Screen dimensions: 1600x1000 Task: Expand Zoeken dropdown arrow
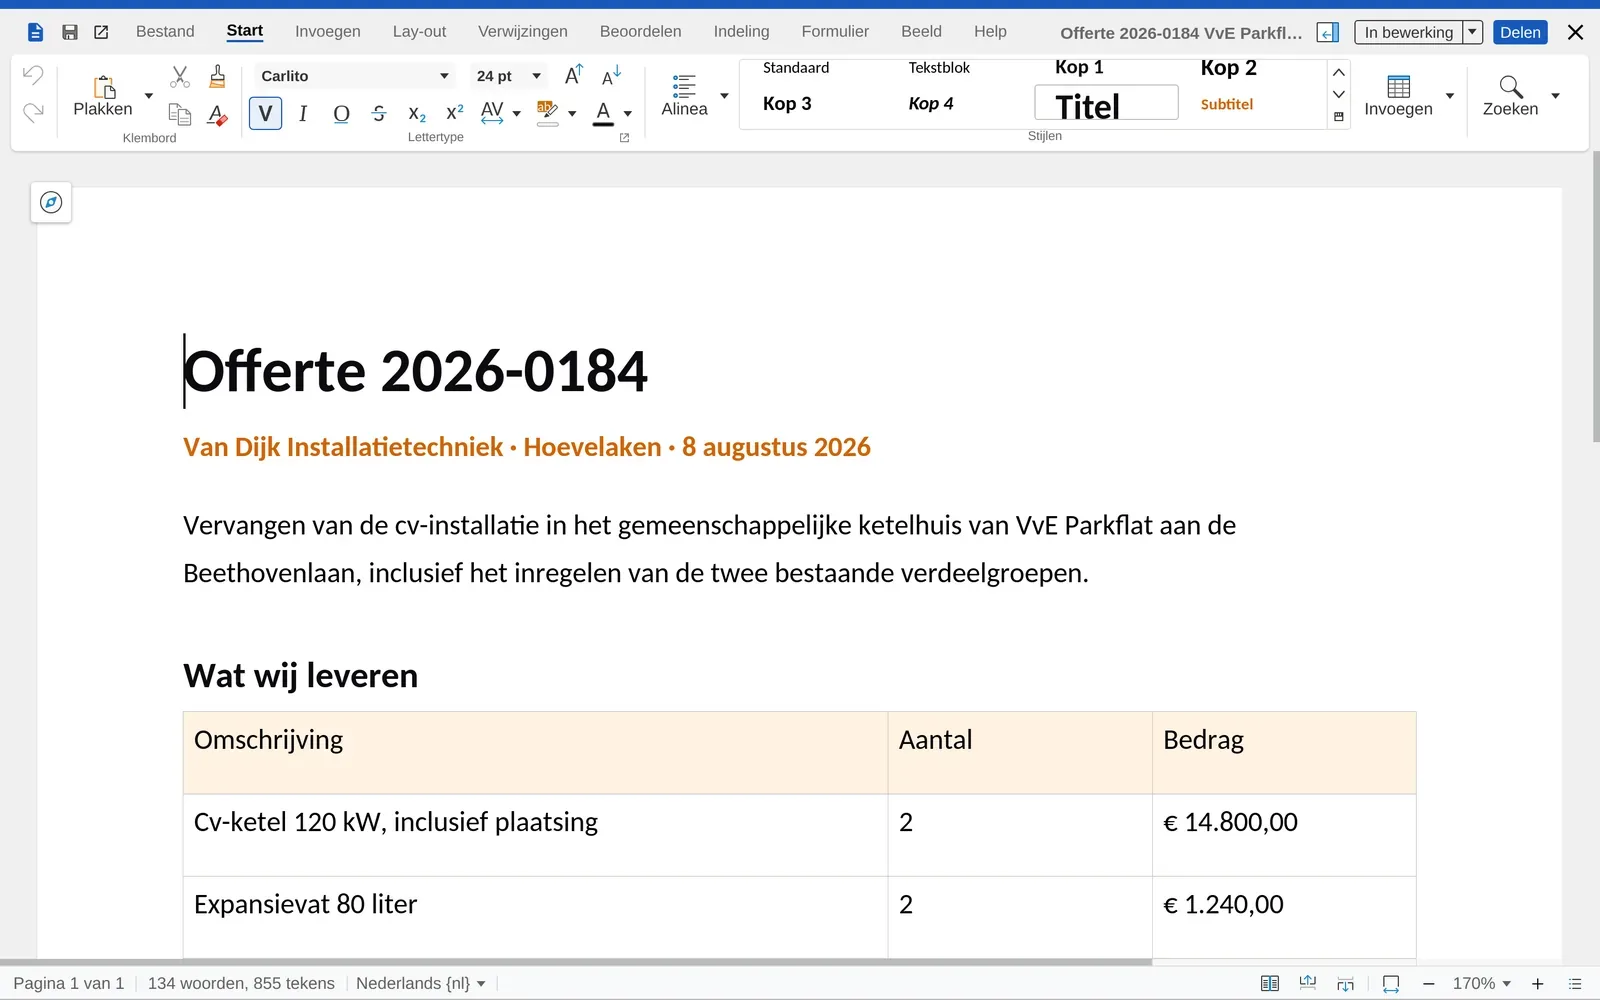click(1555, 96)
